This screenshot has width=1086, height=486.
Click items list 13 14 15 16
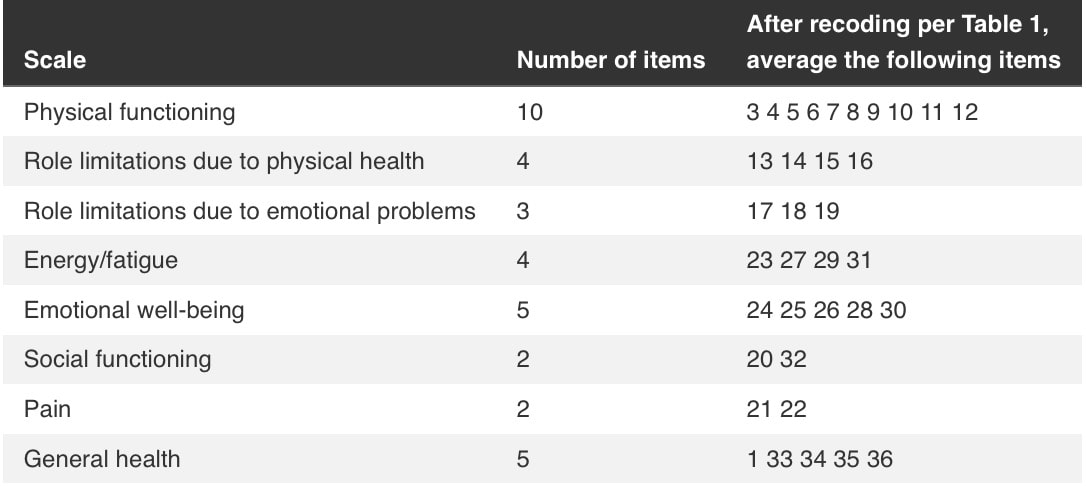point(810,161)
